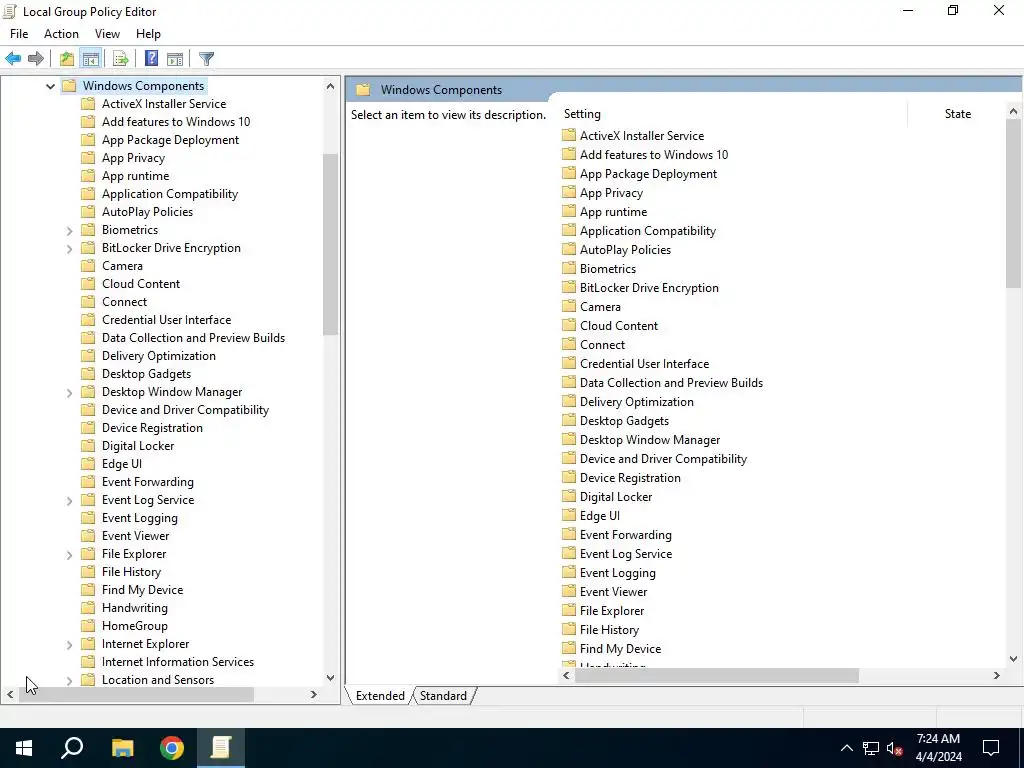Click the network tray icon
1024x768 pixels.
click(871, 748)
